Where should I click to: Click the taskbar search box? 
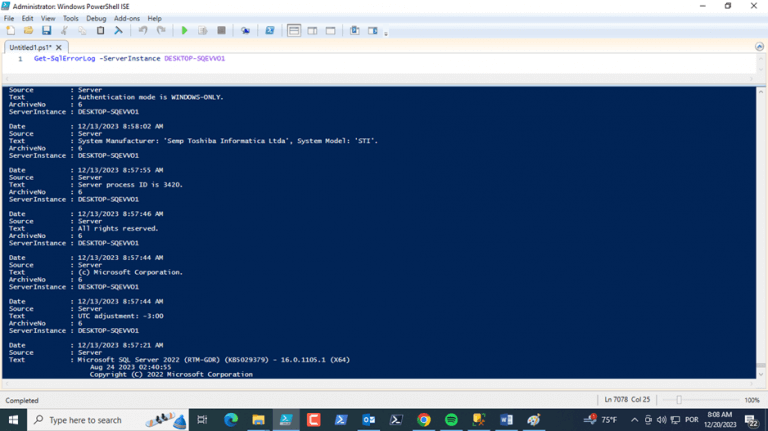pyautogui.click(x=108, y=420)
